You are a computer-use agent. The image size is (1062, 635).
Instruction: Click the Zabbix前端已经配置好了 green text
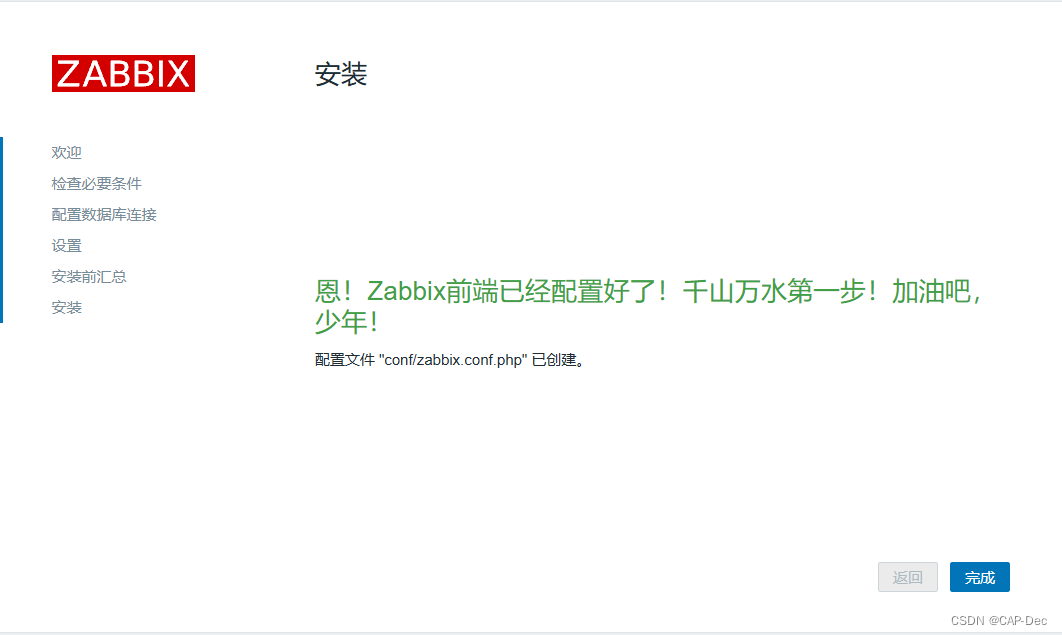coord(512,291)
